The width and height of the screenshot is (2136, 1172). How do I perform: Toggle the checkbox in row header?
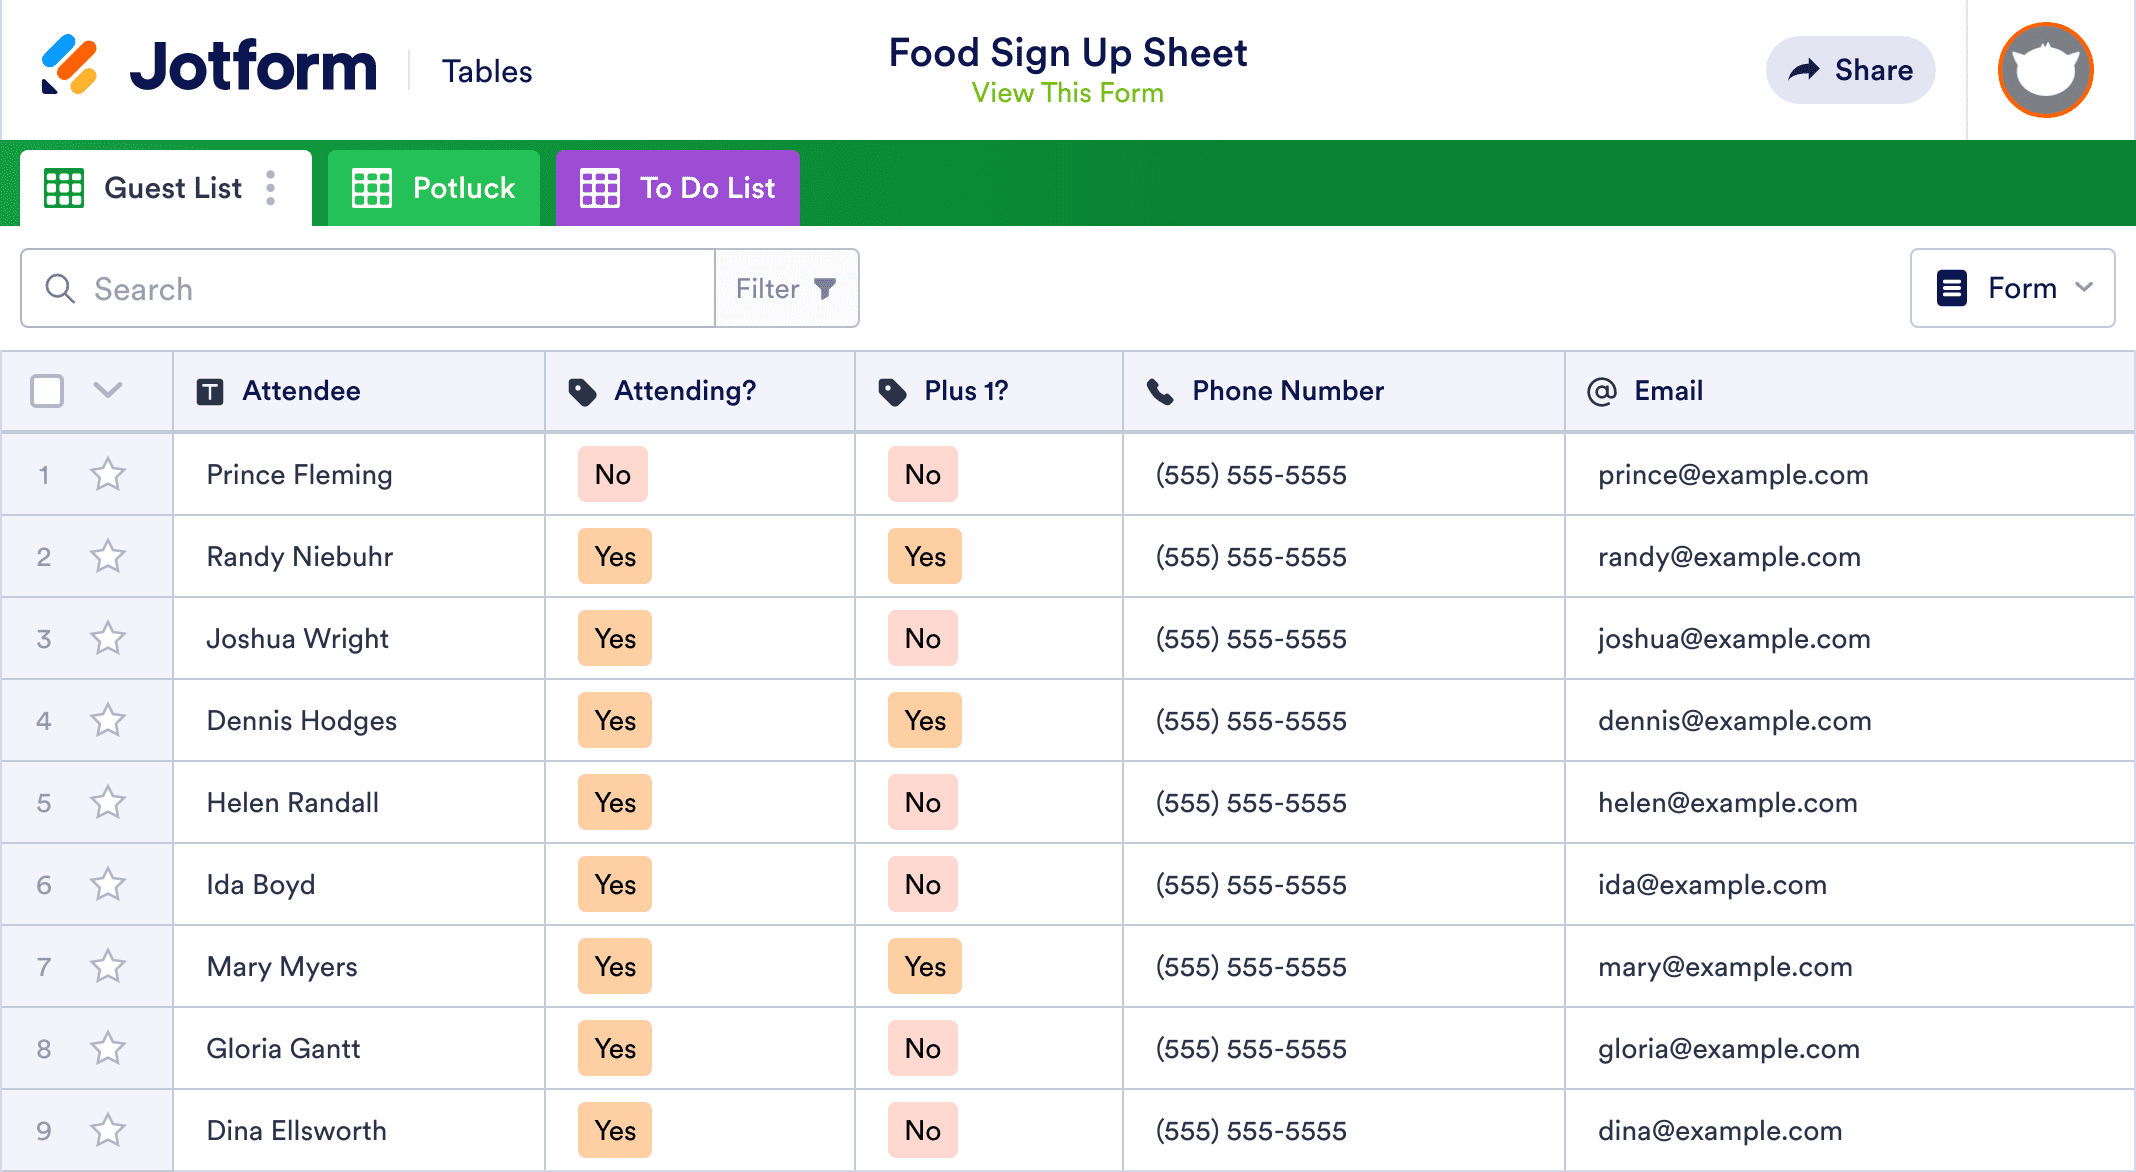pyautogui.click(x=48, y=391)
